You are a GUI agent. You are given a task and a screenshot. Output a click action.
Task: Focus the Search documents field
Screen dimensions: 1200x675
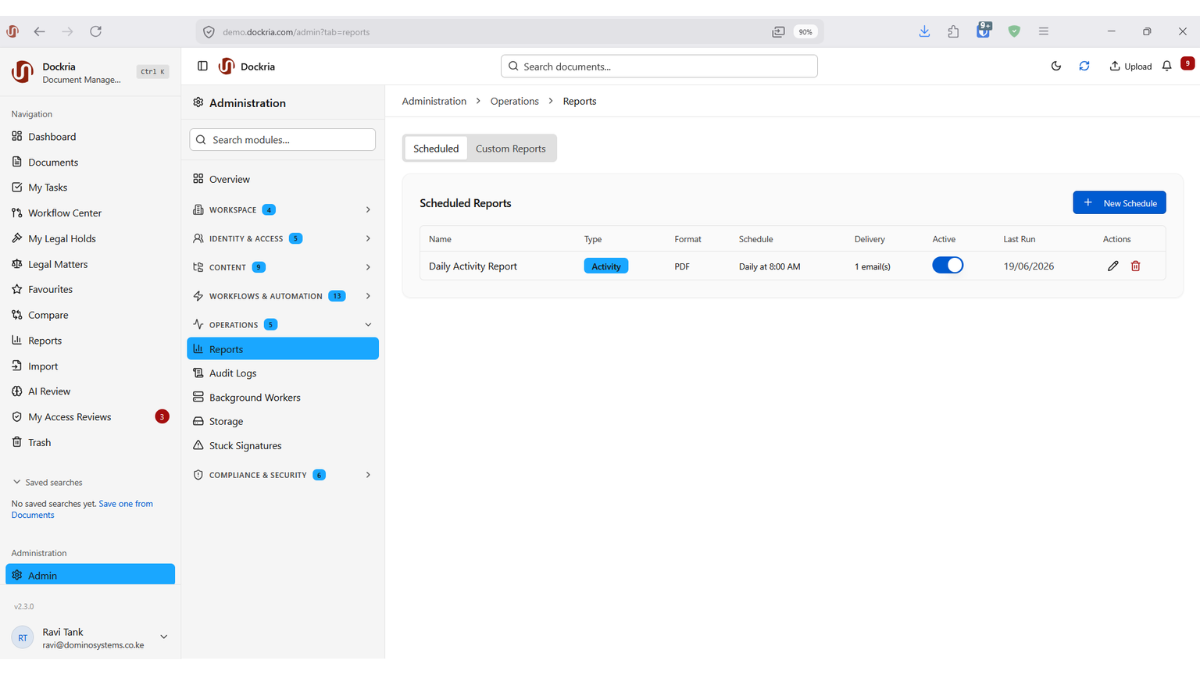tap(659, 66)
